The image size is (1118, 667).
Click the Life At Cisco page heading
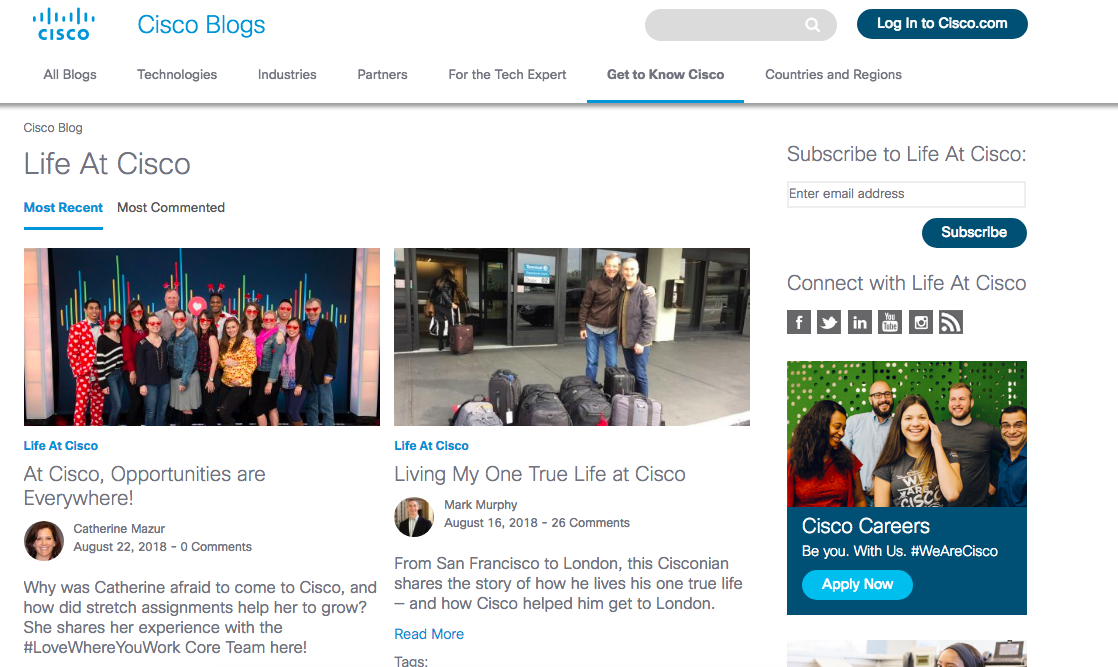click(107, 164)
